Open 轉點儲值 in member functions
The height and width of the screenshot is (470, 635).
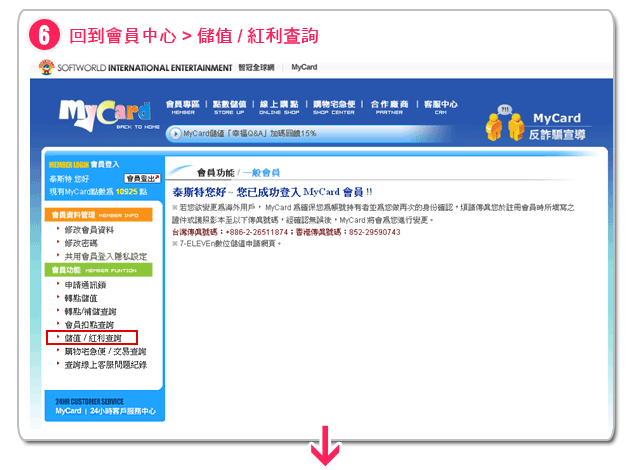point(81,298)
